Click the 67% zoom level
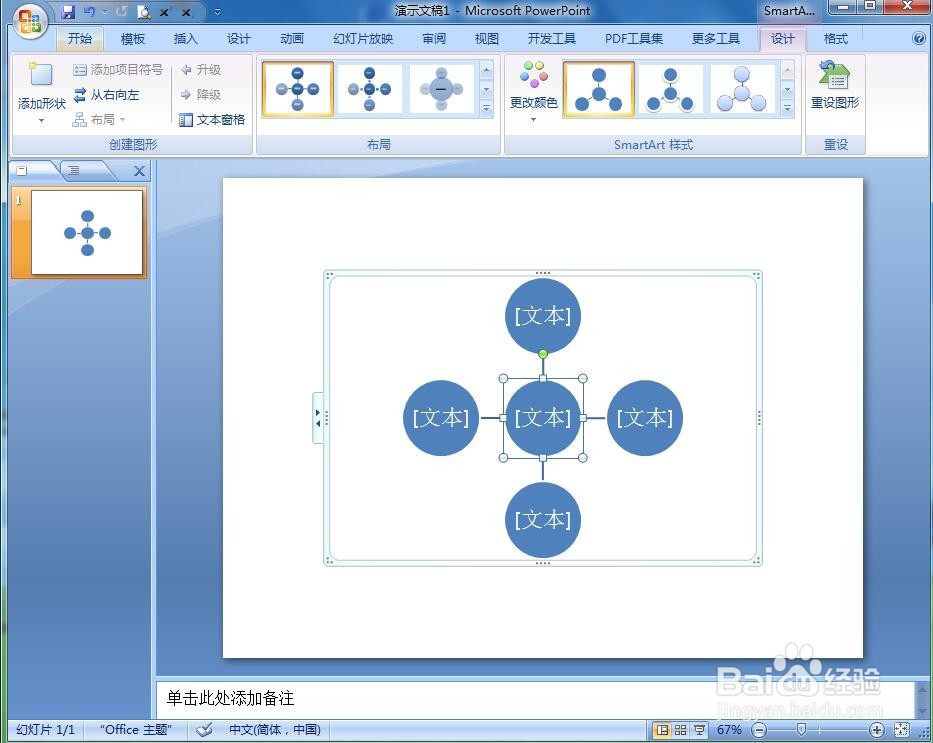Screen dimensions: 933x743 pos(729,729)
